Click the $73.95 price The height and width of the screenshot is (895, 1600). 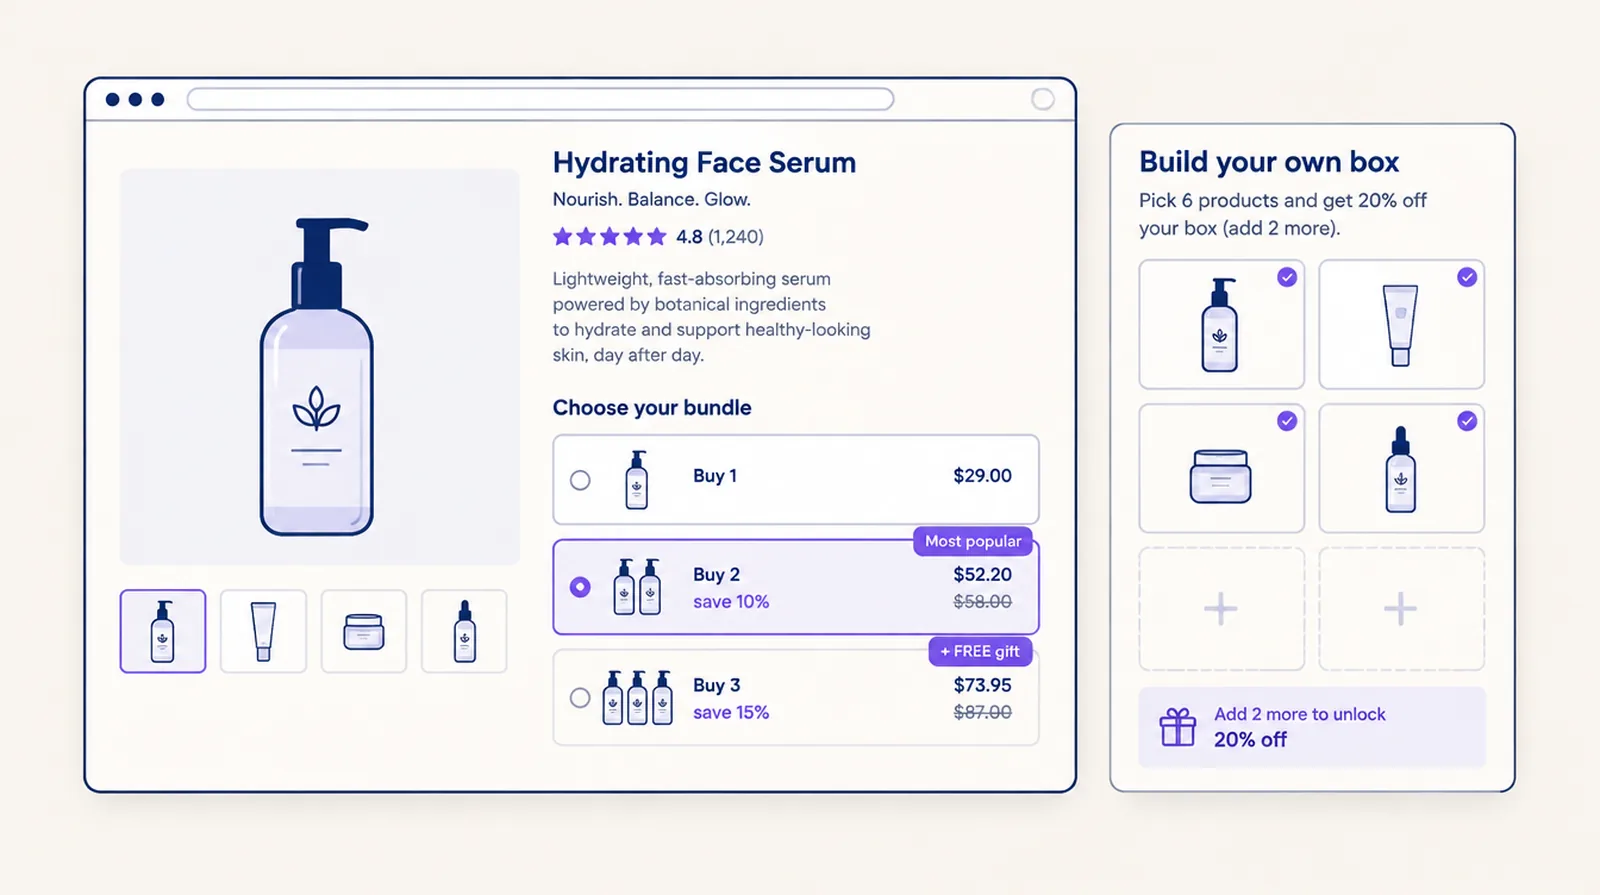pyautogui.click(x=982, y=685)
